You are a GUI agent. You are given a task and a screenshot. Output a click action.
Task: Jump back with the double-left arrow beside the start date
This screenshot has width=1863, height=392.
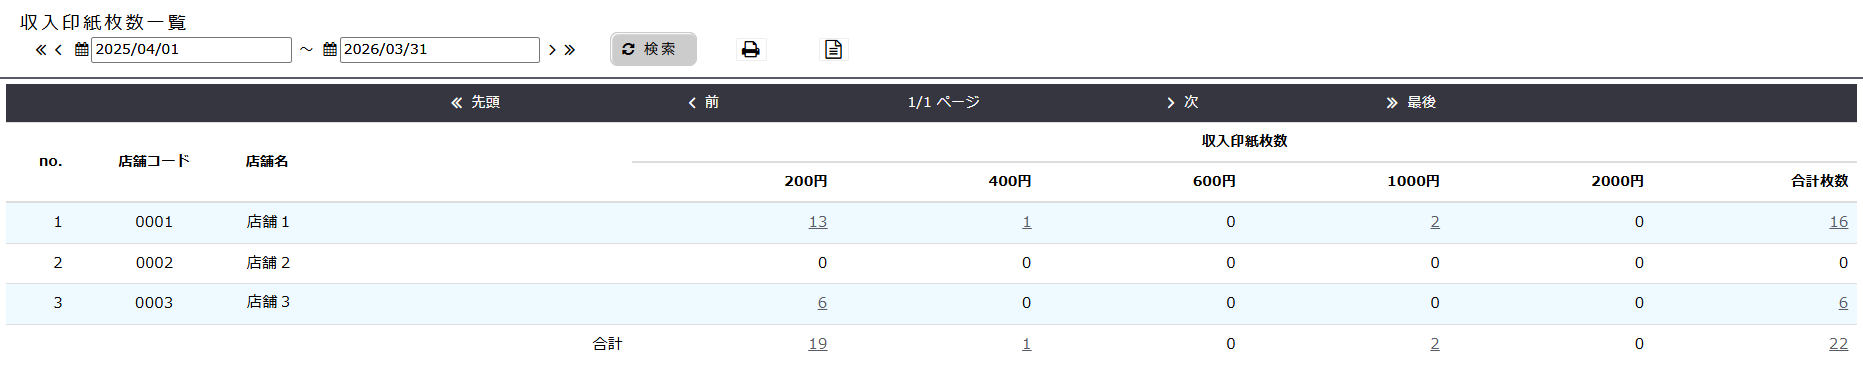(x=40, y=50)
